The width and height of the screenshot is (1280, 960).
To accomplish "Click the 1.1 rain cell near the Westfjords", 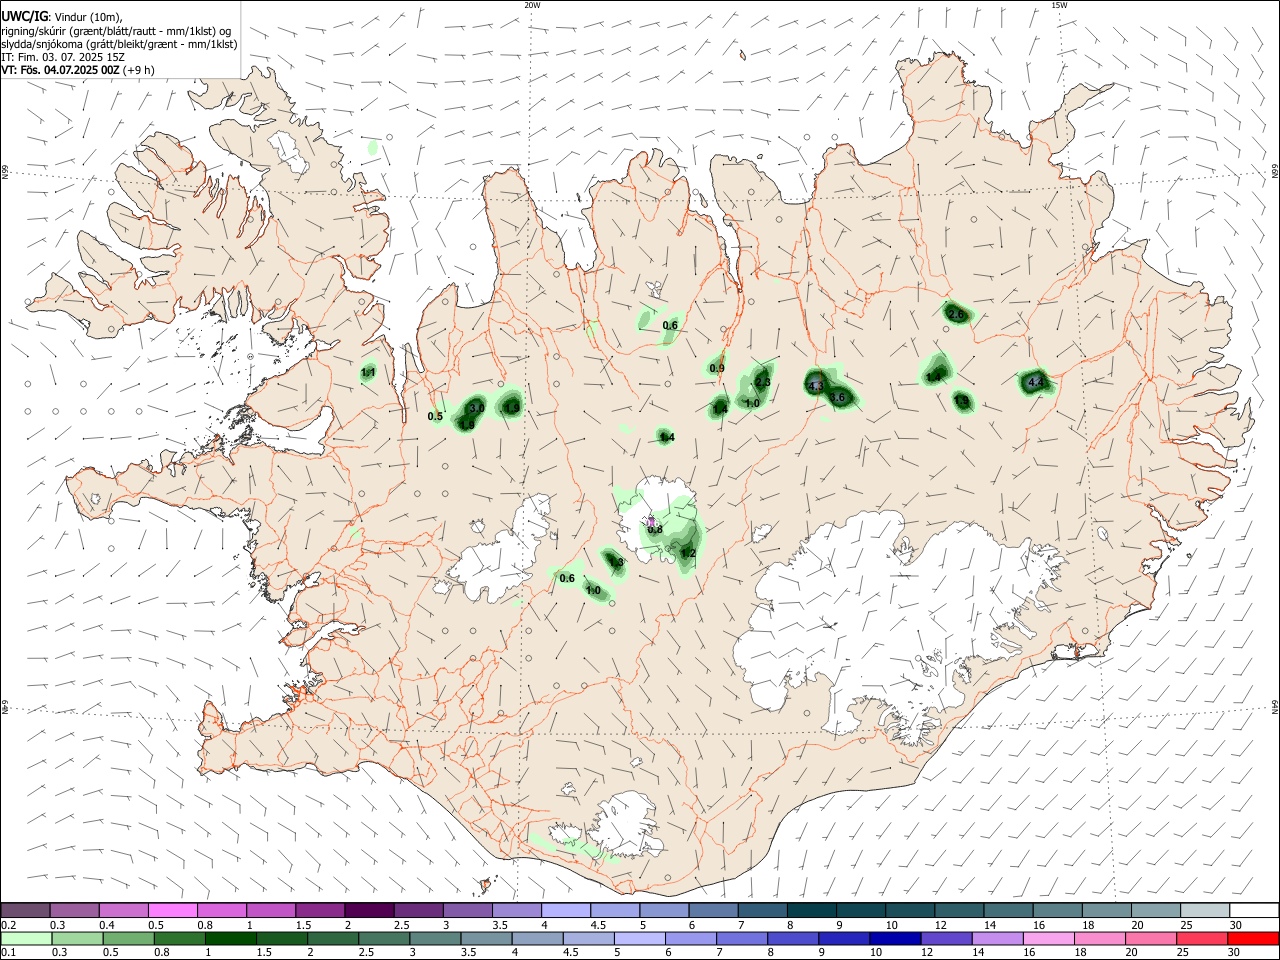I will pos(368,373).
